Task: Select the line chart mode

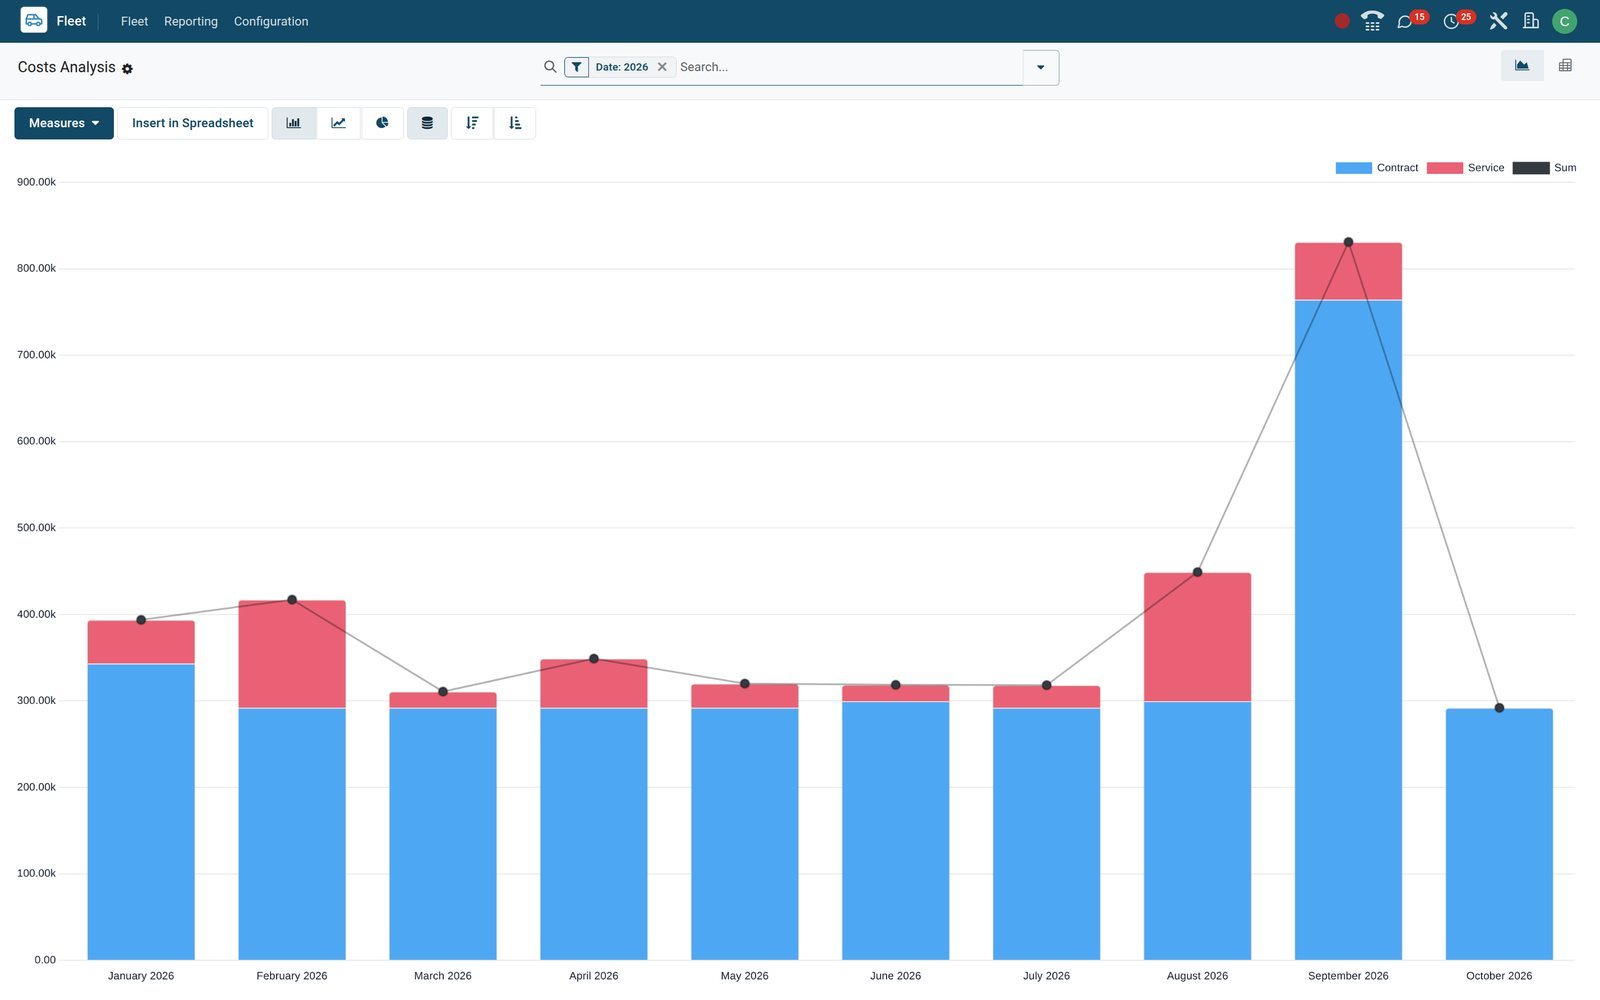Action: click(x=338, y=123)
